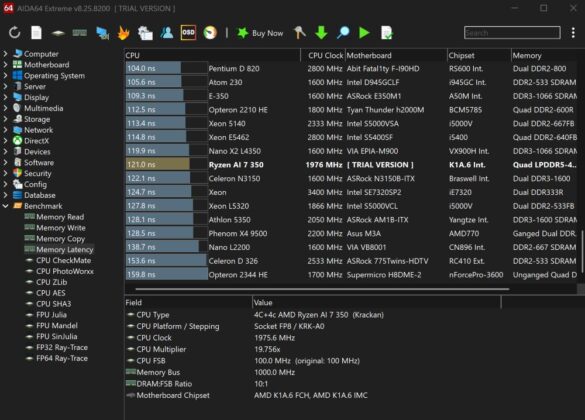Sort by CPU Clock column header

tap(323, 55)
